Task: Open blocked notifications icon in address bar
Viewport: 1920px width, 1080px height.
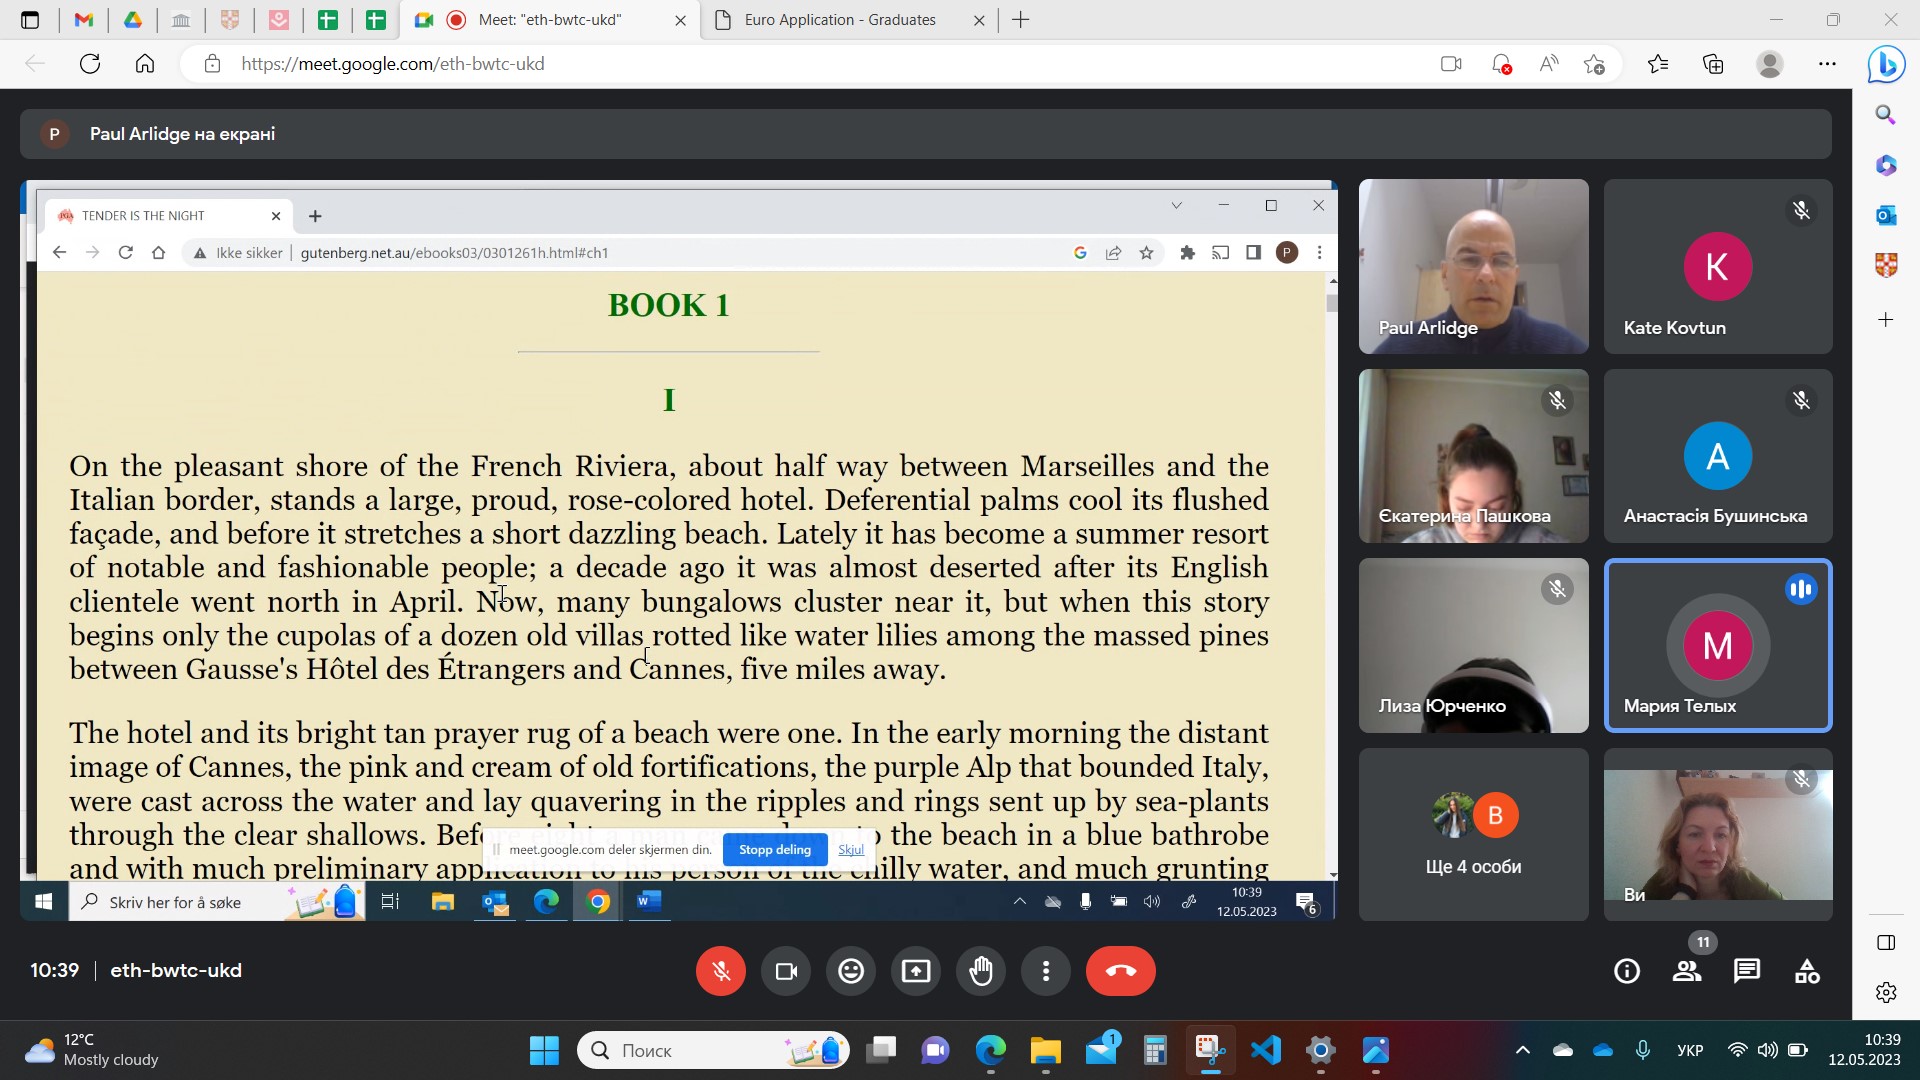Action: pyautogui.click(x=1501, y=64)
